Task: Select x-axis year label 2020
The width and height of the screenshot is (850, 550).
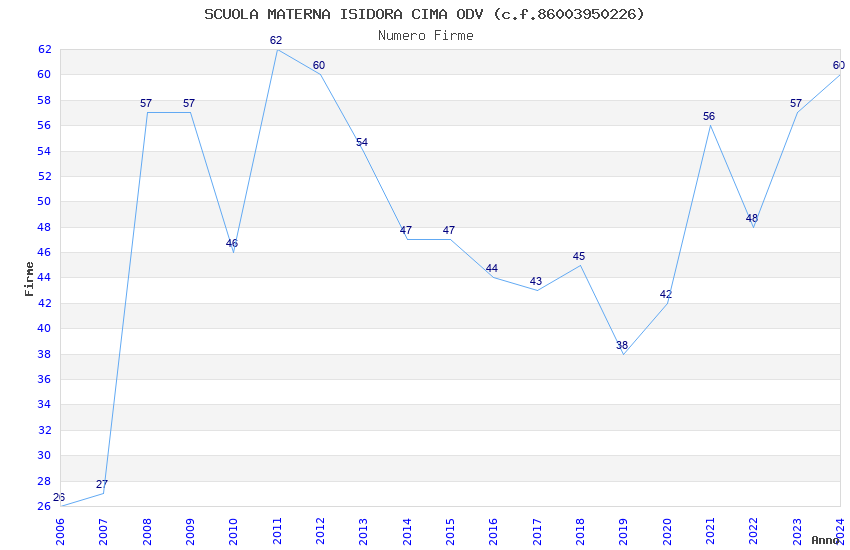Action: [x=667, y=531]
